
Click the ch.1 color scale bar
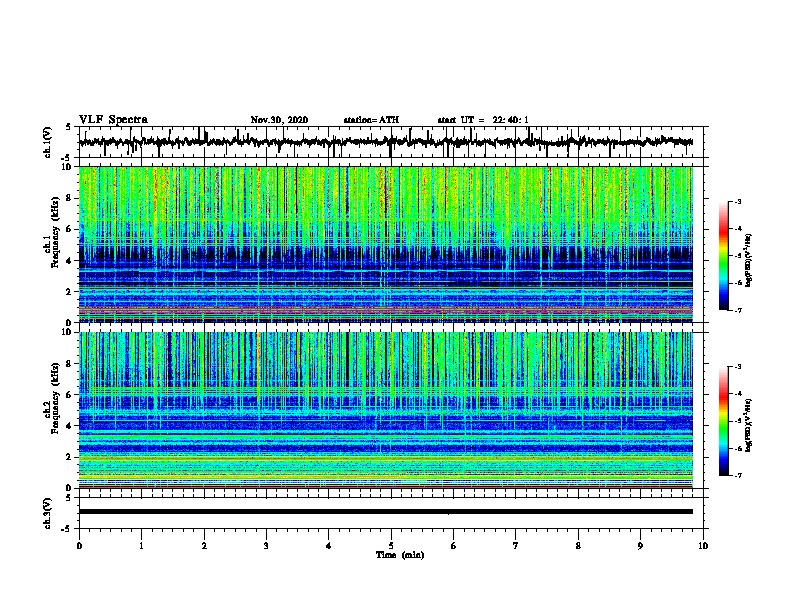click(x=724, y=256)
